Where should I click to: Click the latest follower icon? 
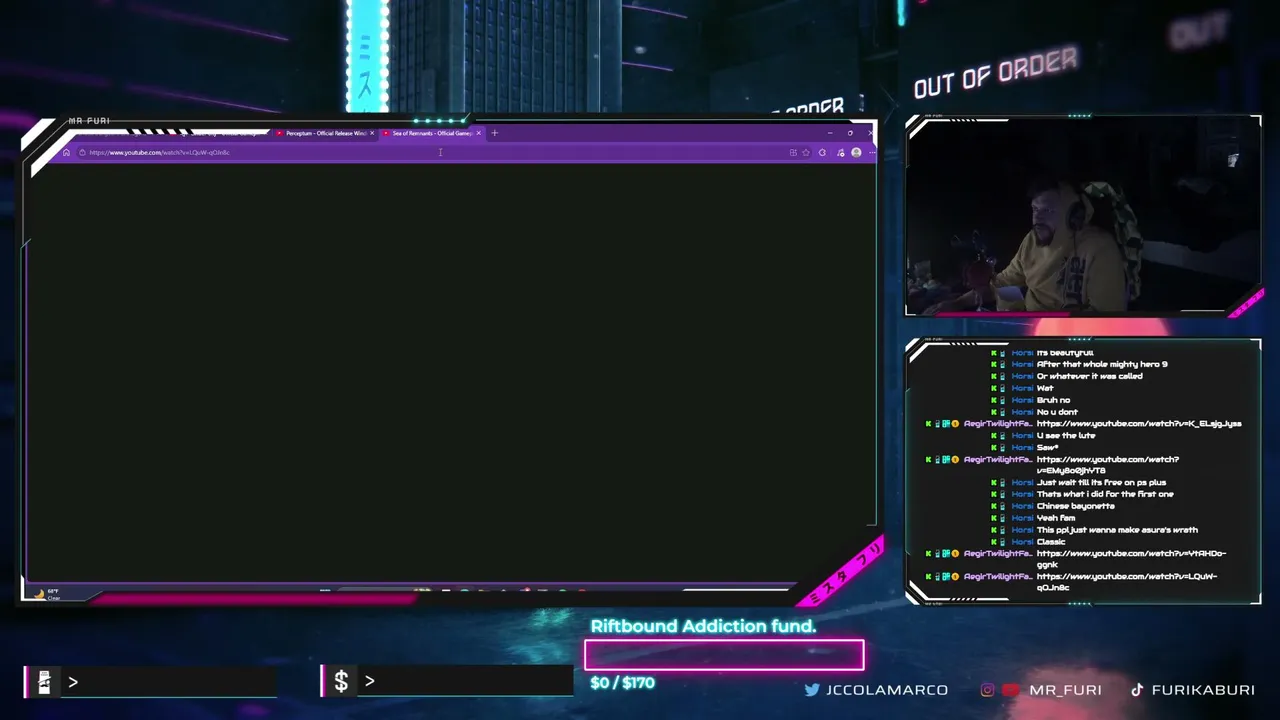pyautogui.click(x=44, y=682)
